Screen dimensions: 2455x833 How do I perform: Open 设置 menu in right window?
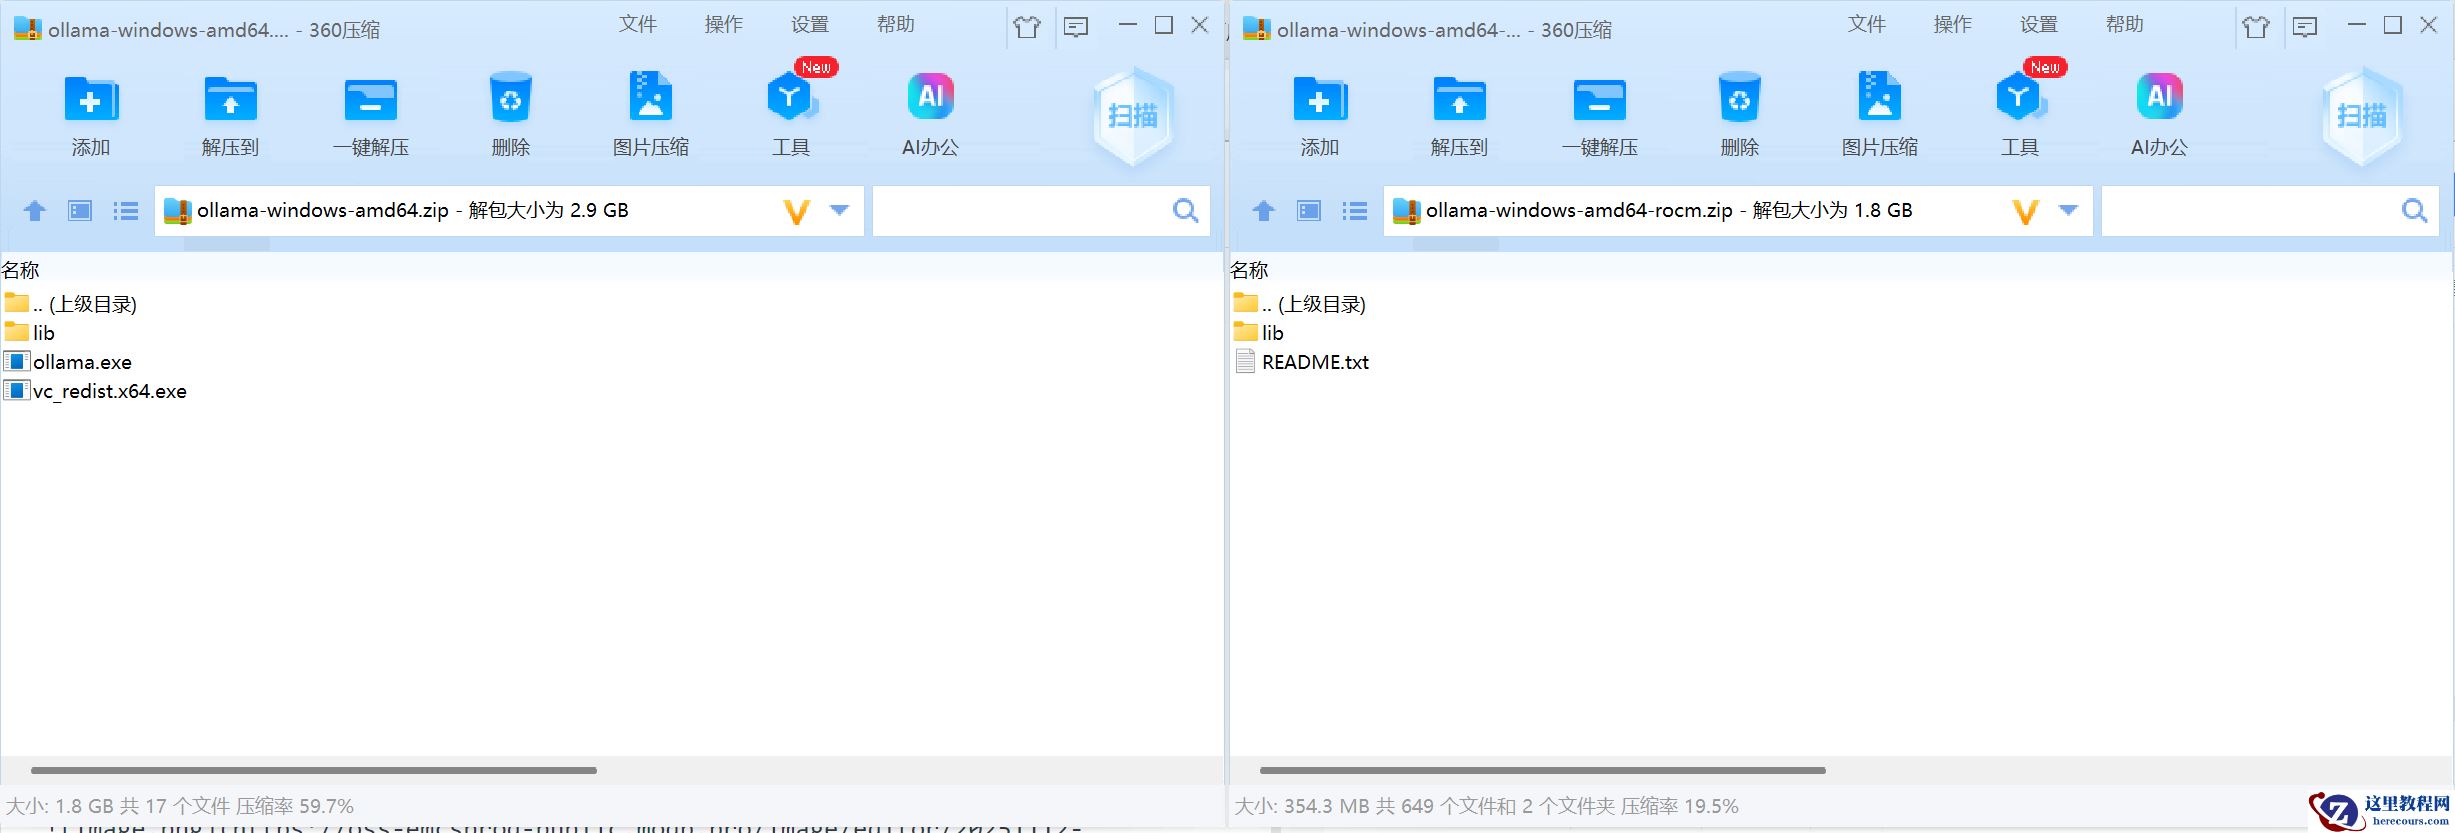[x=2039, y=25]
